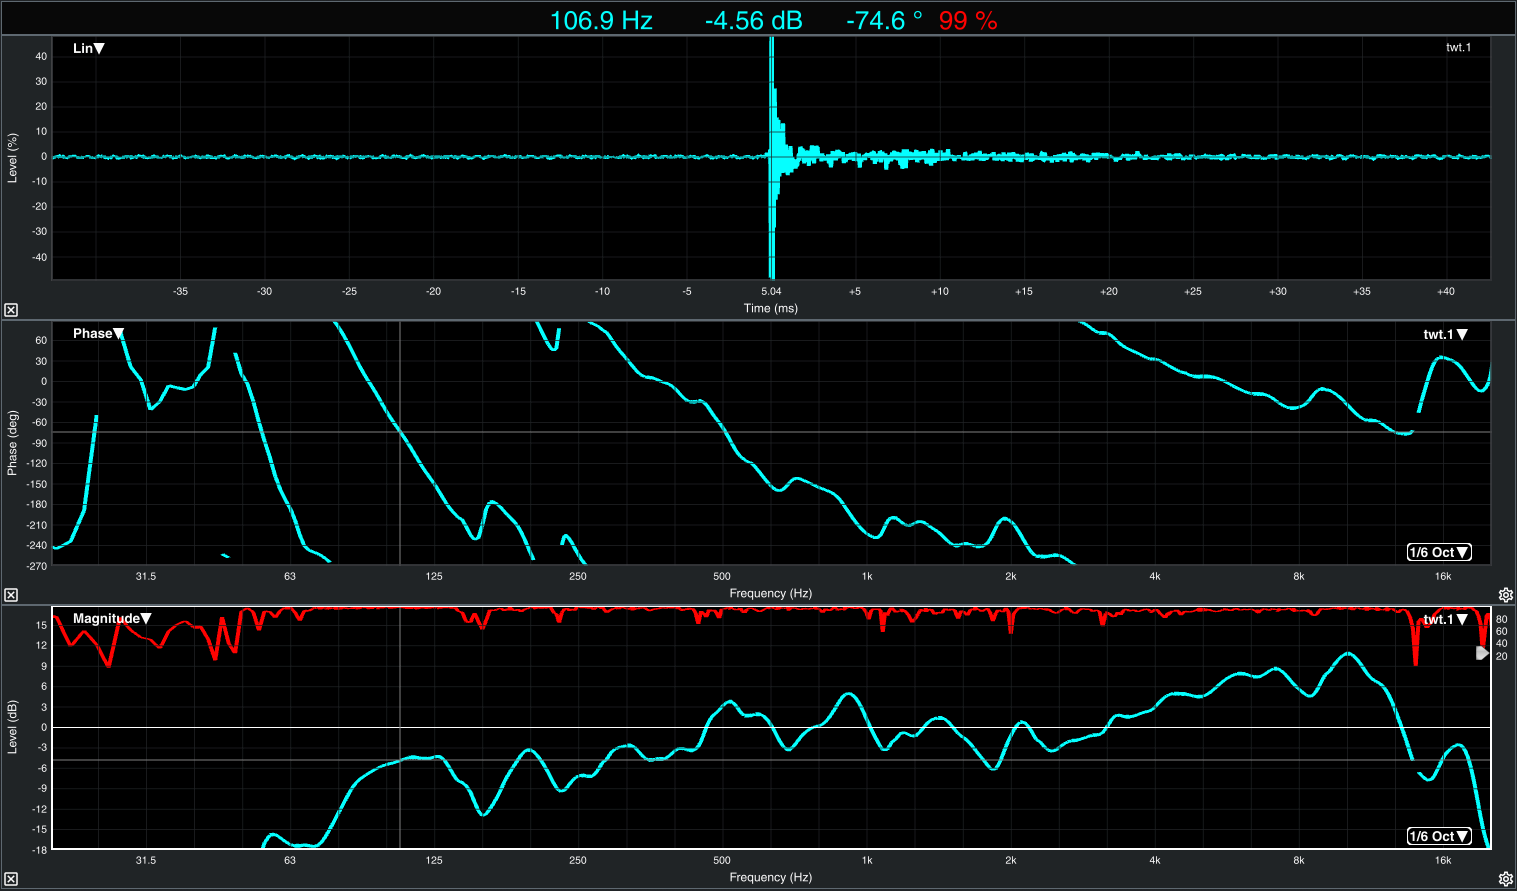Click the twt.1 label in impulse plot
The width and height of the screenshot is (1517, 891).
(1458, 48)
